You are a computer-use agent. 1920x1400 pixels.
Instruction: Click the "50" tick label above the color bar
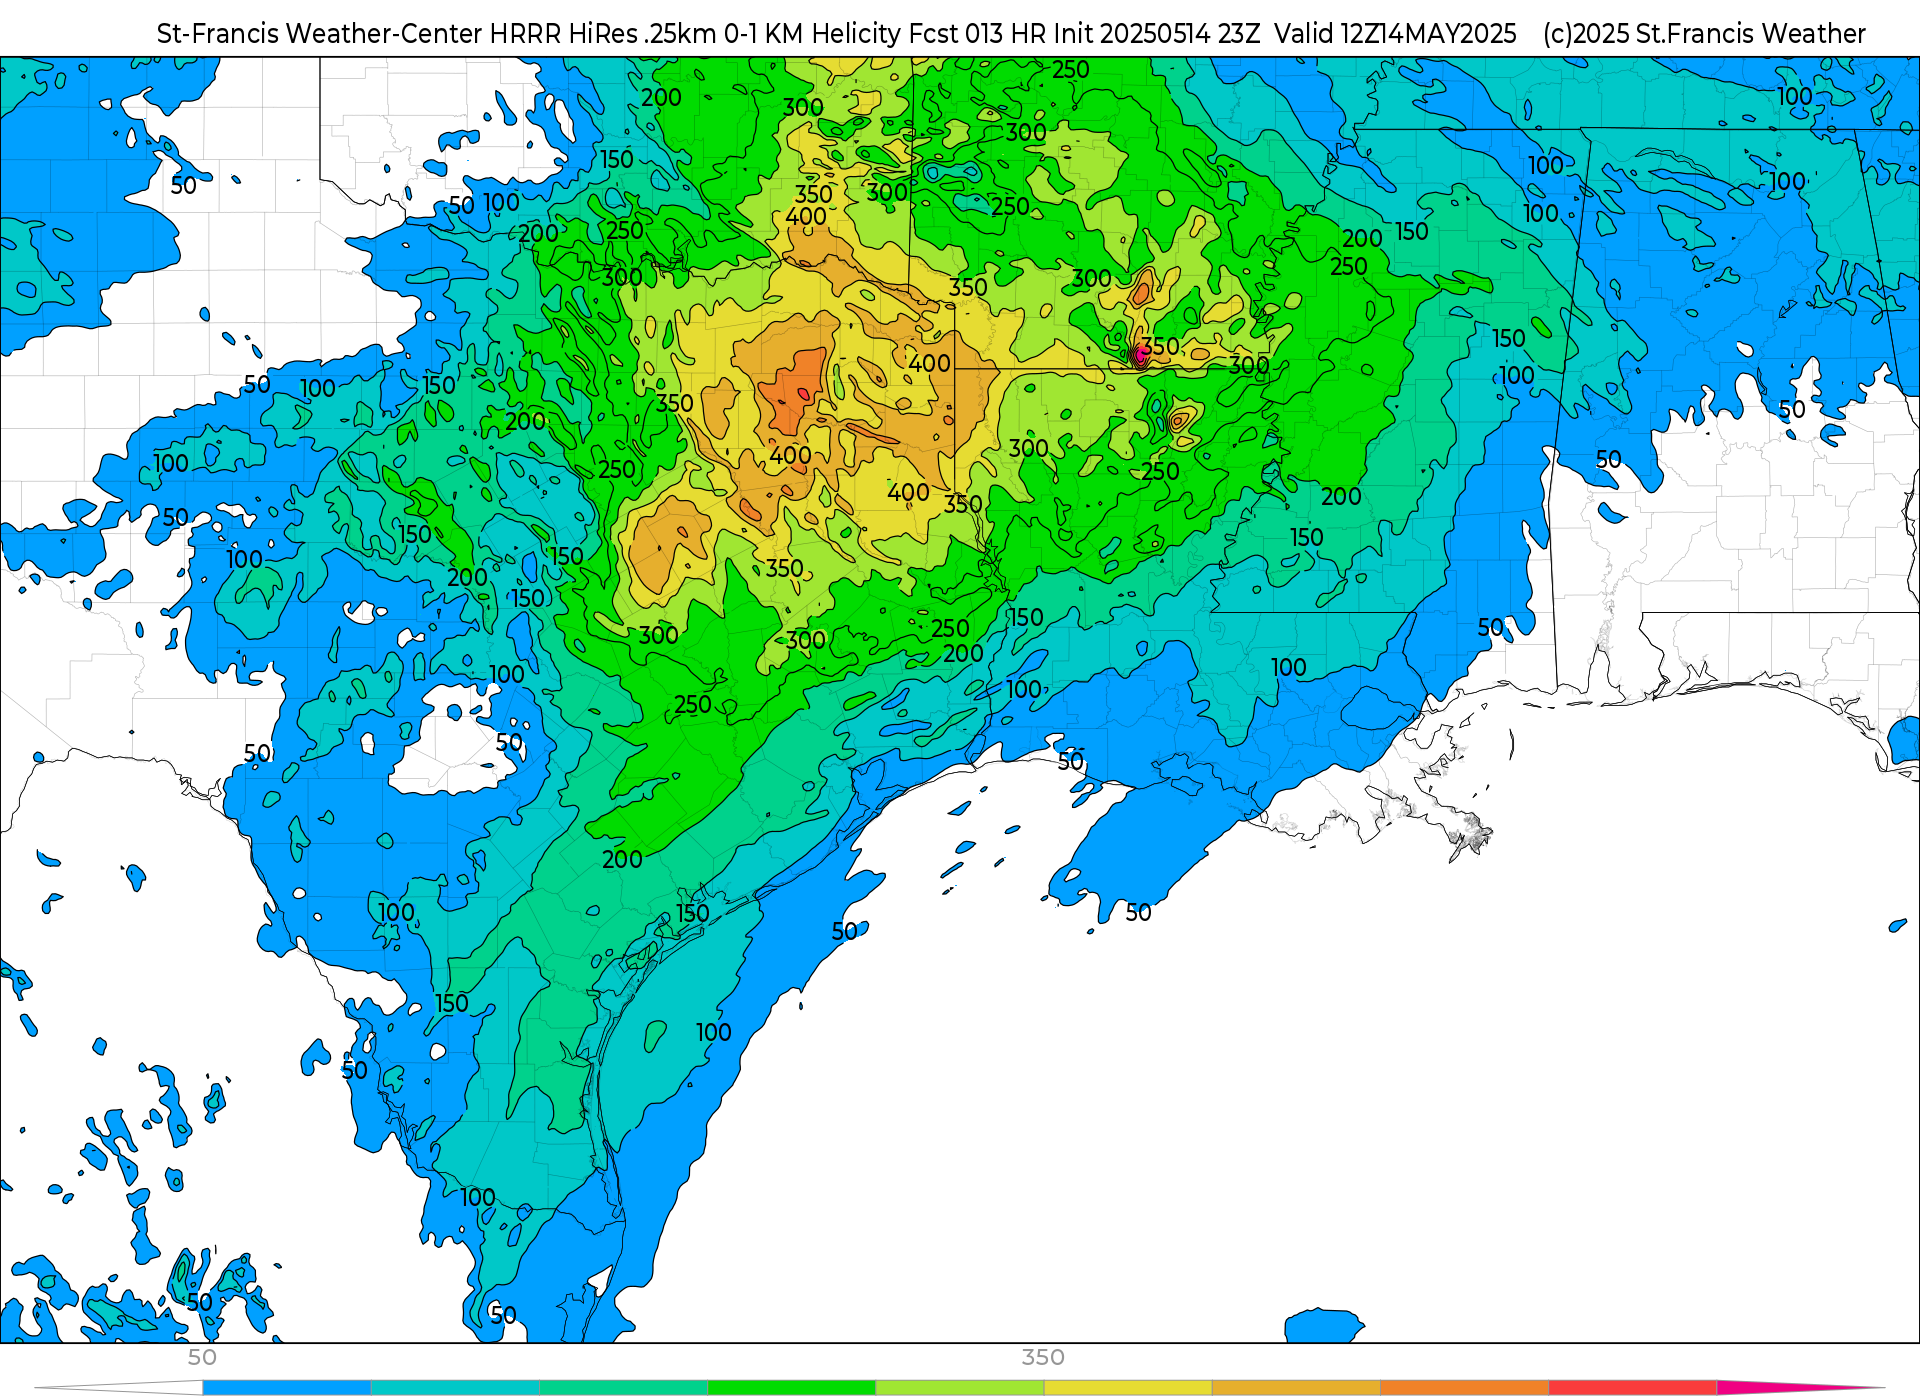point(202,1357)
